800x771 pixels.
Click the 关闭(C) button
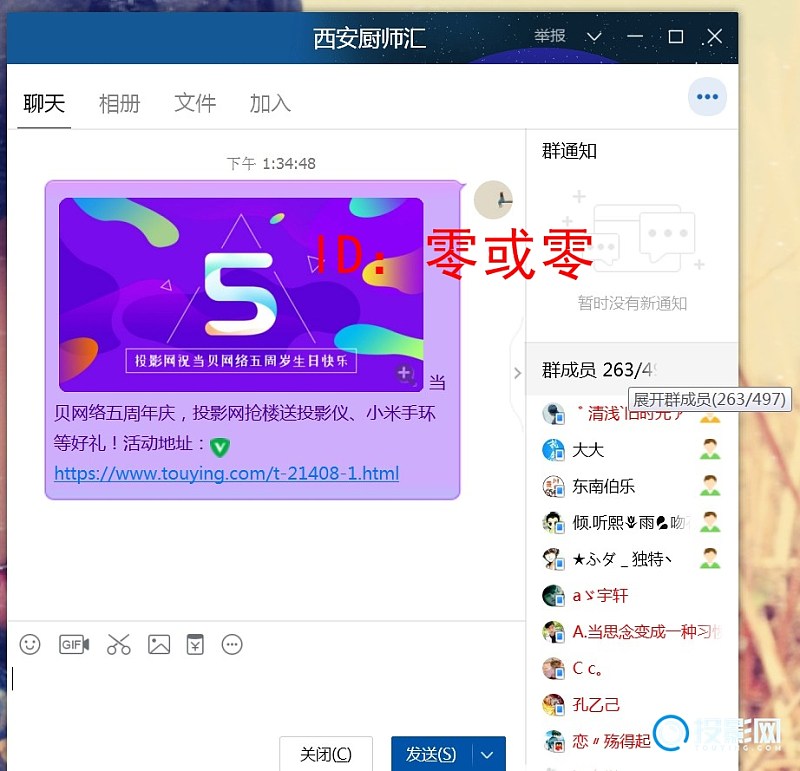pyautogui.click(x=326, y=754)
